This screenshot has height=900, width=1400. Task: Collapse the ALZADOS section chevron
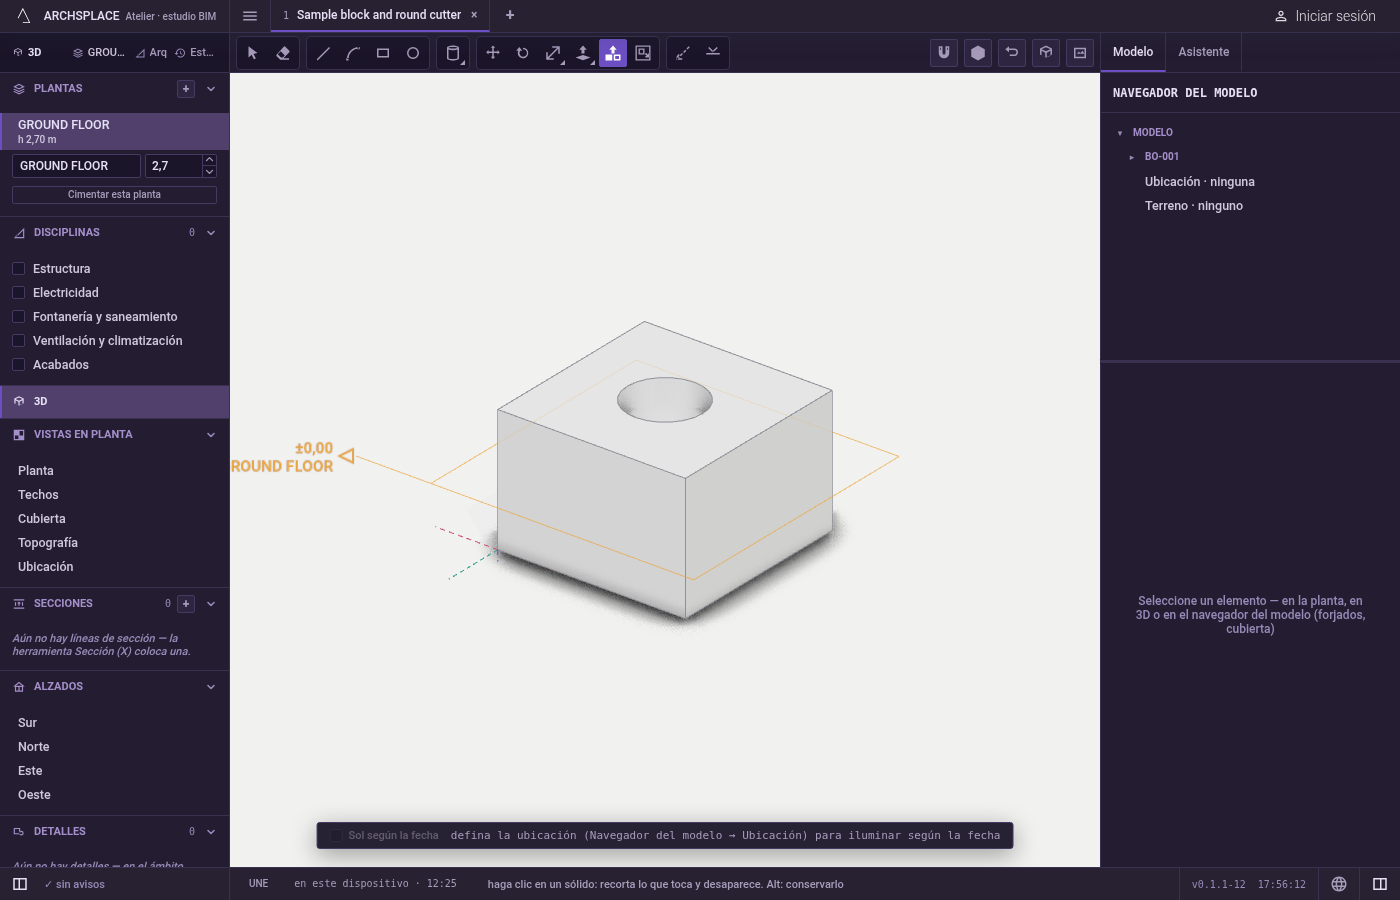pos(211,687)
